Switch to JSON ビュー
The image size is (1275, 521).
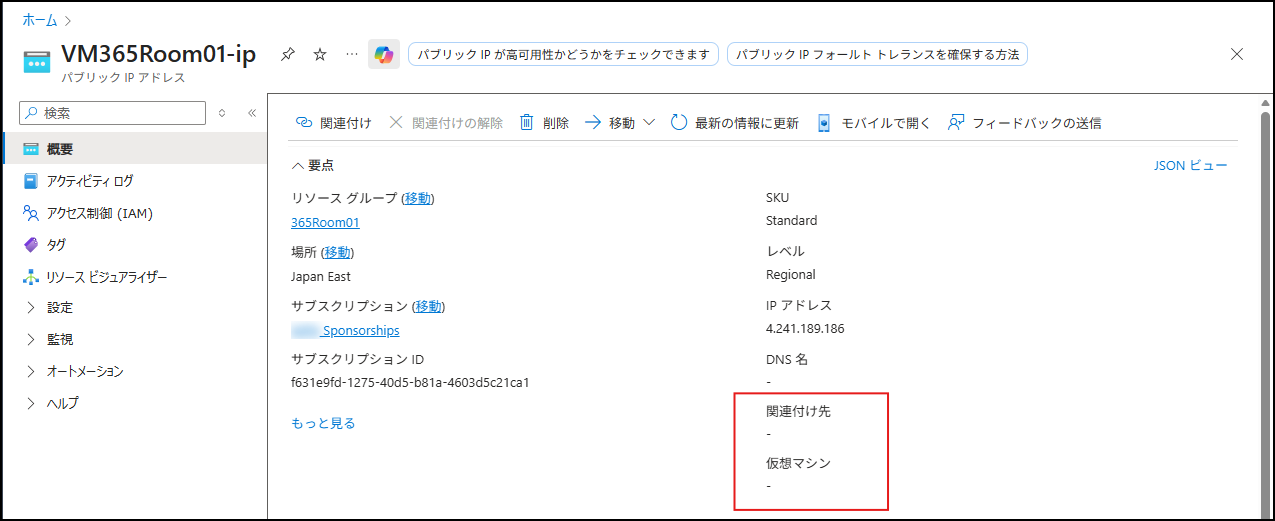coord(1190,166)
